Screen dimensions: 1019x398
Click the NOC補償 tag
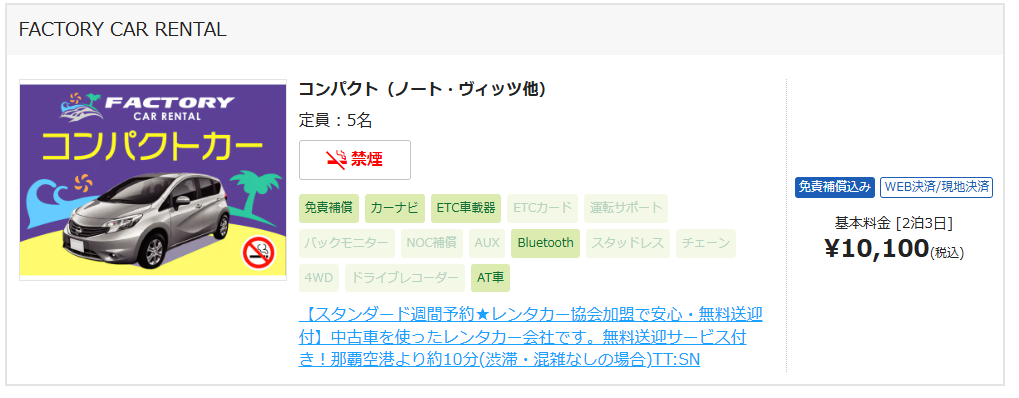click(432, 243)
